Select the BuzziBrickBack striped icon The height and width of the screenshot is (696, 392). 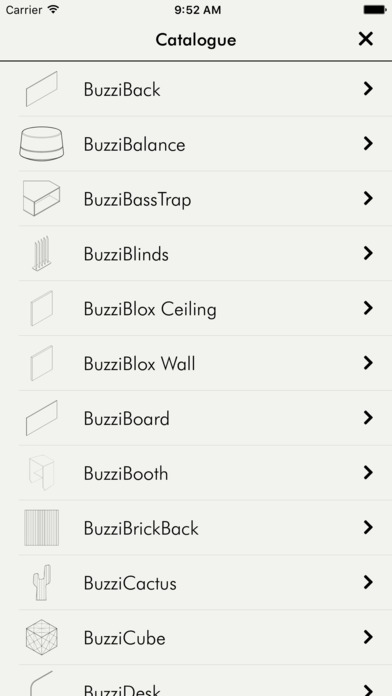[x=41, y=527]
